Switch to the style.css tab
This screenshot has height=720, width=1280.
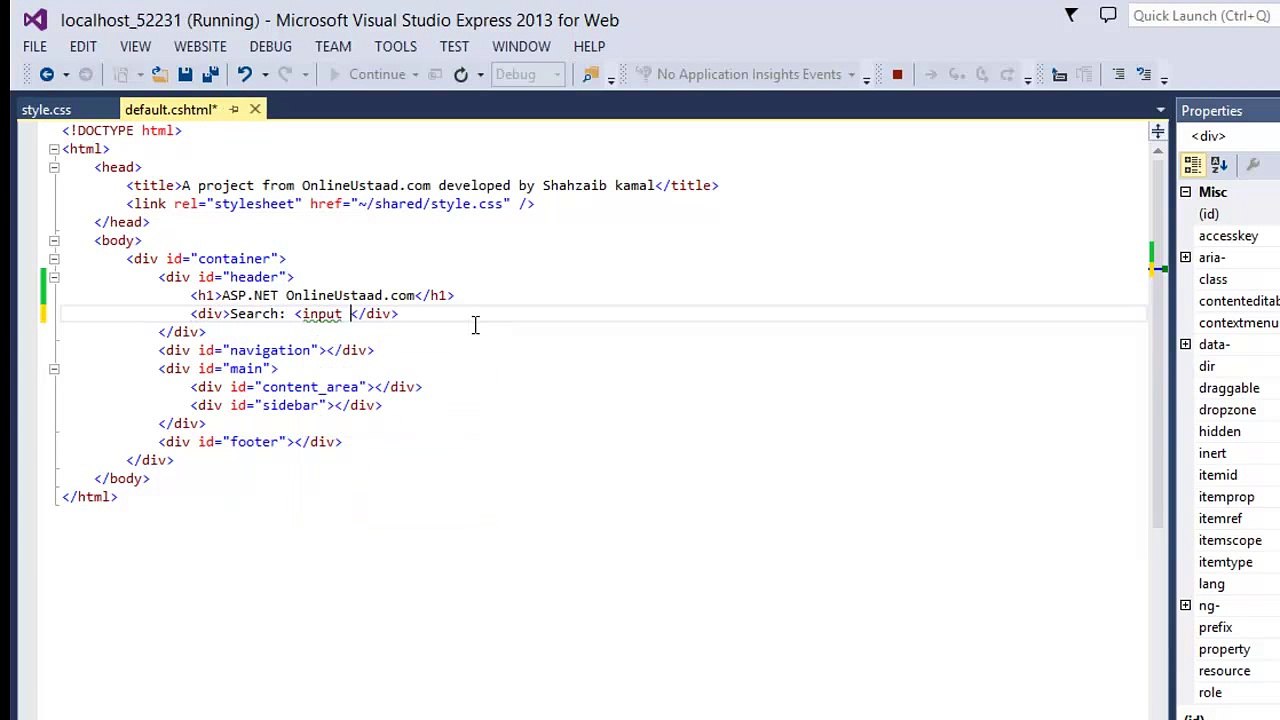[46, 110]
